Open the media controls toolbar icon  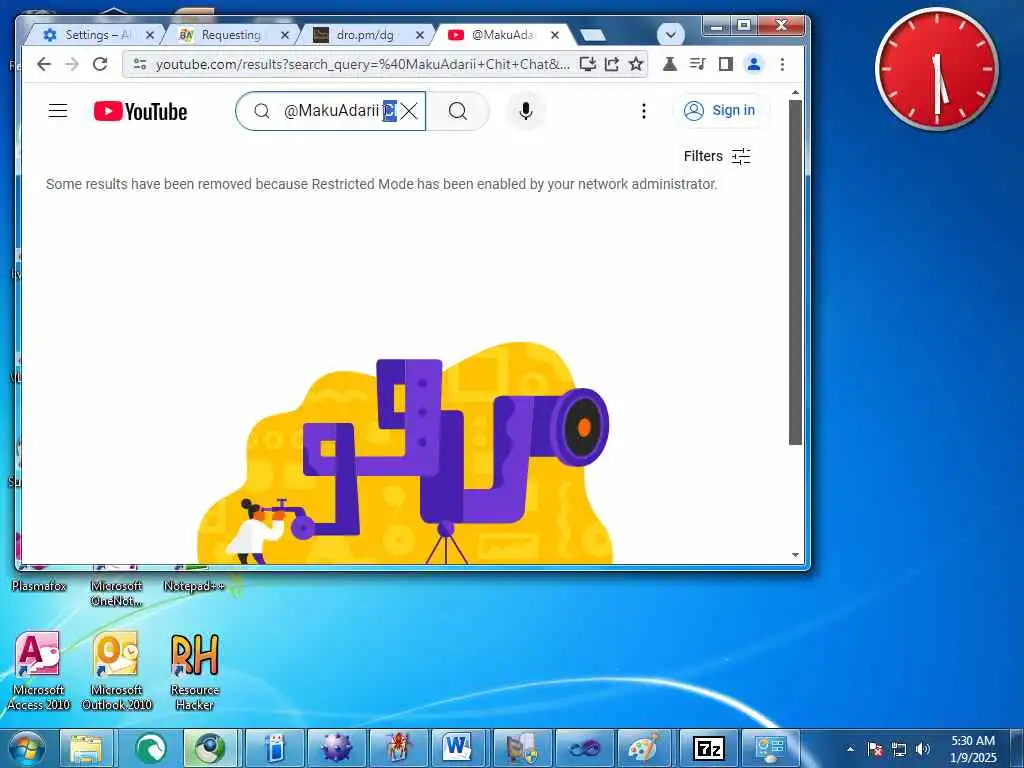coord(697,64)
